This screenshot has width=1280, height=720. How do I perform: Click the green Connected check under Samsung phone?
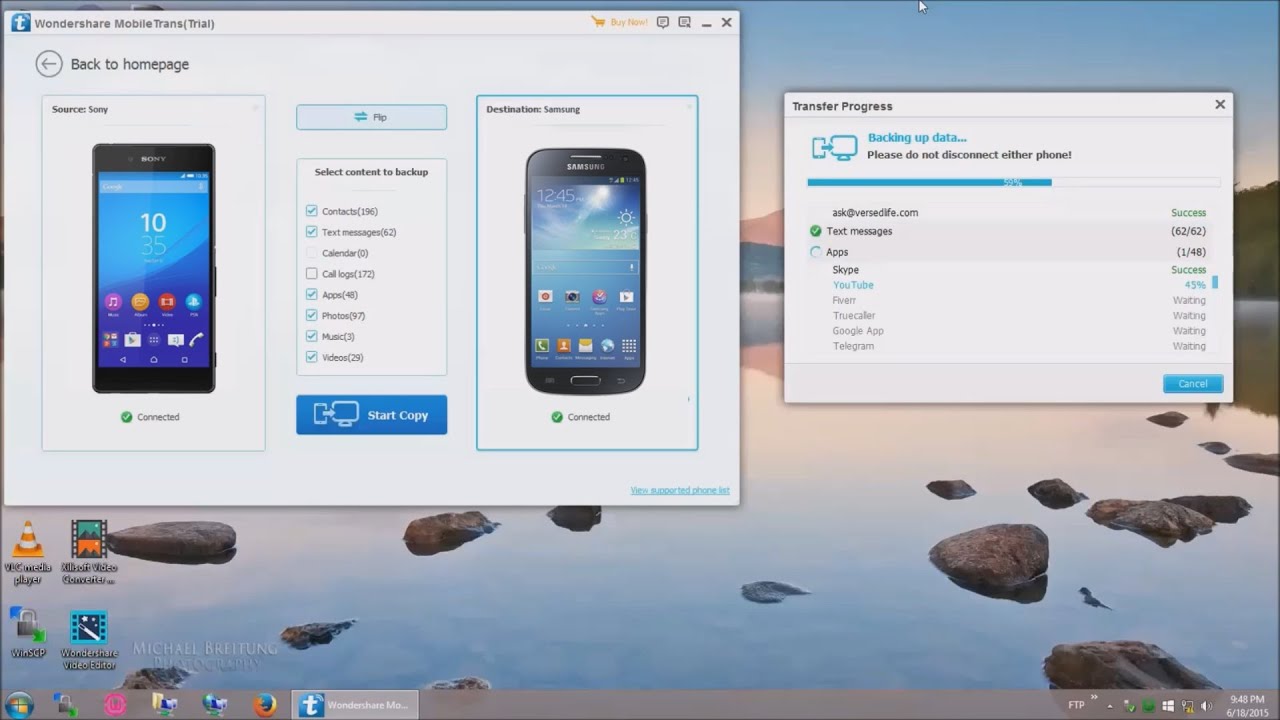[x=557, y=417]
